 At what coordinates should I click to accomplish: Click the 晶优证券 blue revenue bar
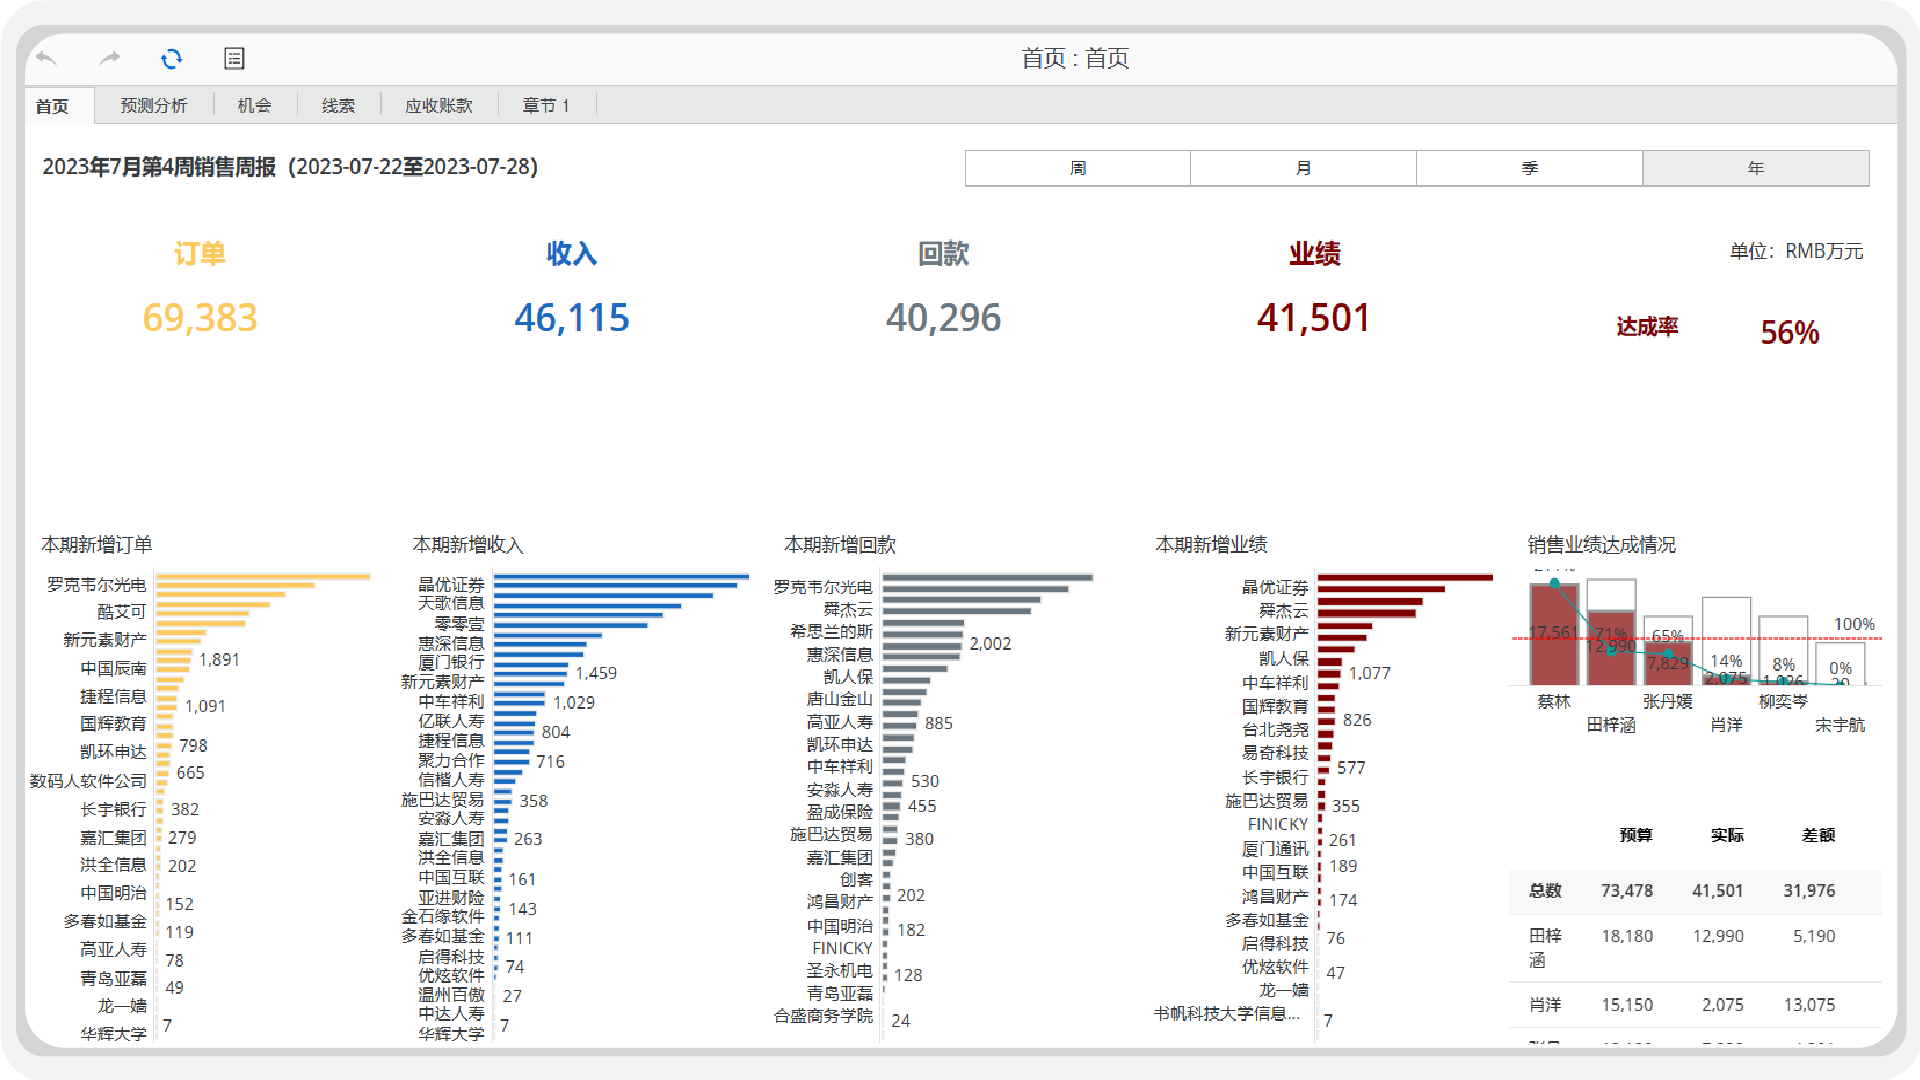point(620,577)
